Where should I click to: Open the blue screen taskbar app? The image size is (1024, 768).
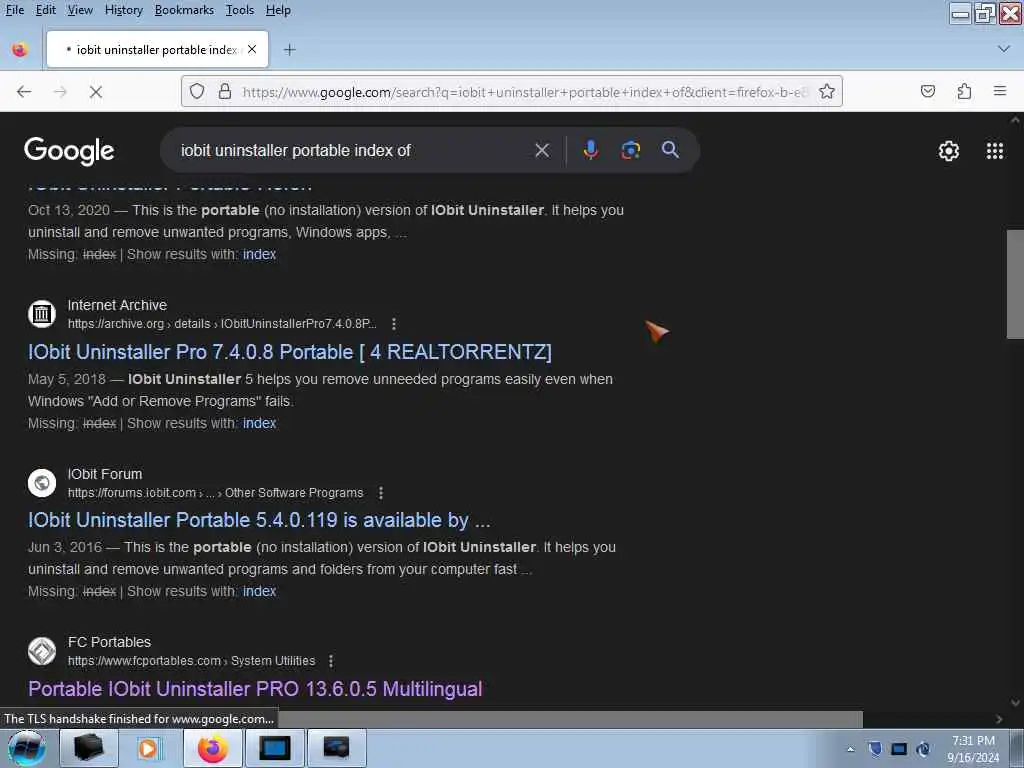click(x=274, y=748)
